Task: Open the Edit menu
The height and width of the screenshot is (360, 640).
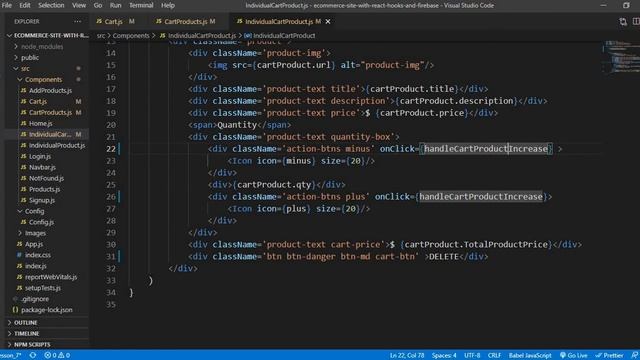Action: pos(25,5)
